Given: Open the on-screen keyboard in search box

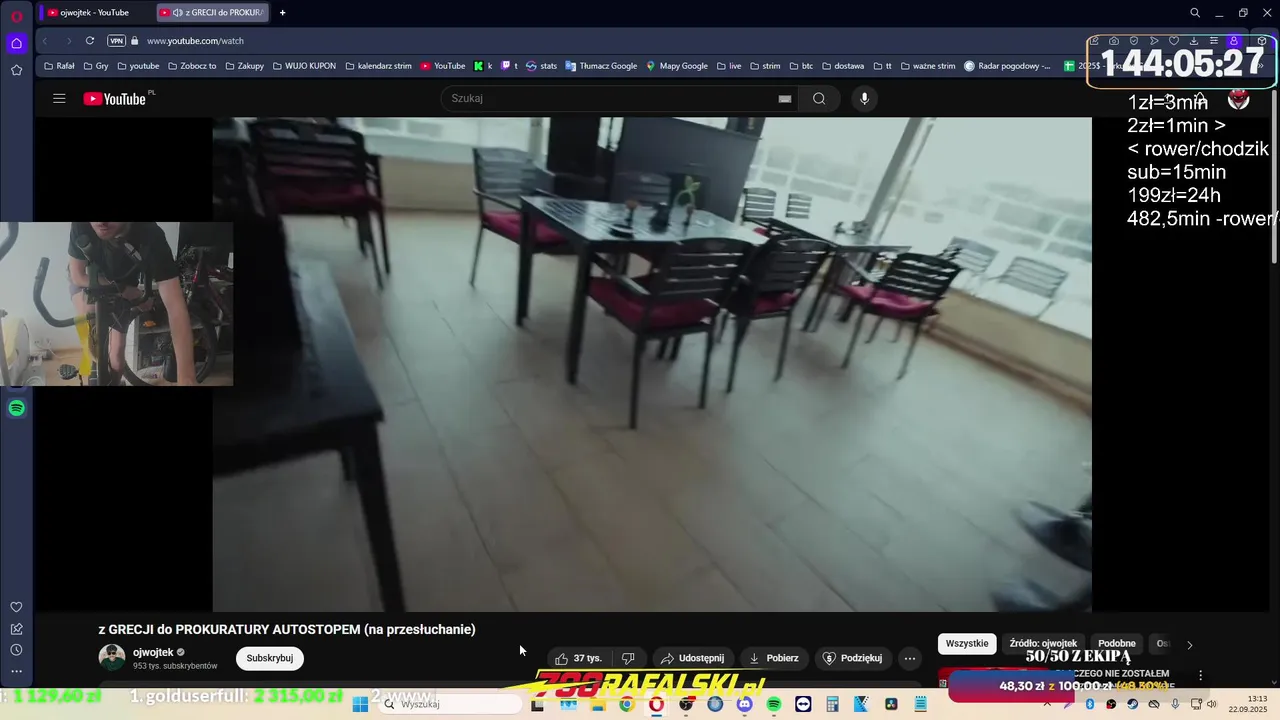Looking at the screenshot, I should point(785,98).
